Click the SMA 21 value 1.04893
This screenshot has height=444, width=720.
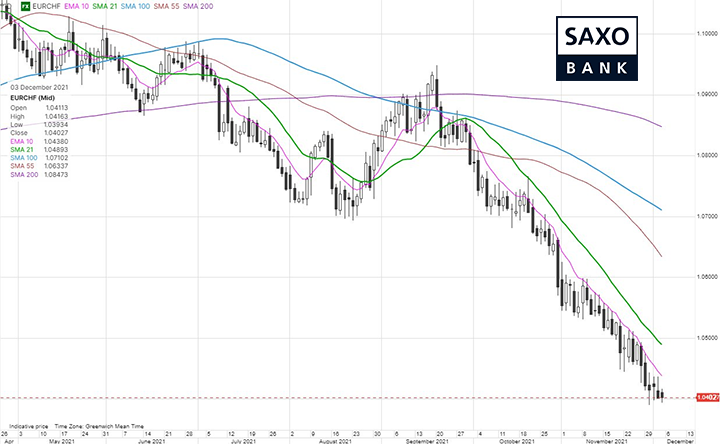coord(56,150)
